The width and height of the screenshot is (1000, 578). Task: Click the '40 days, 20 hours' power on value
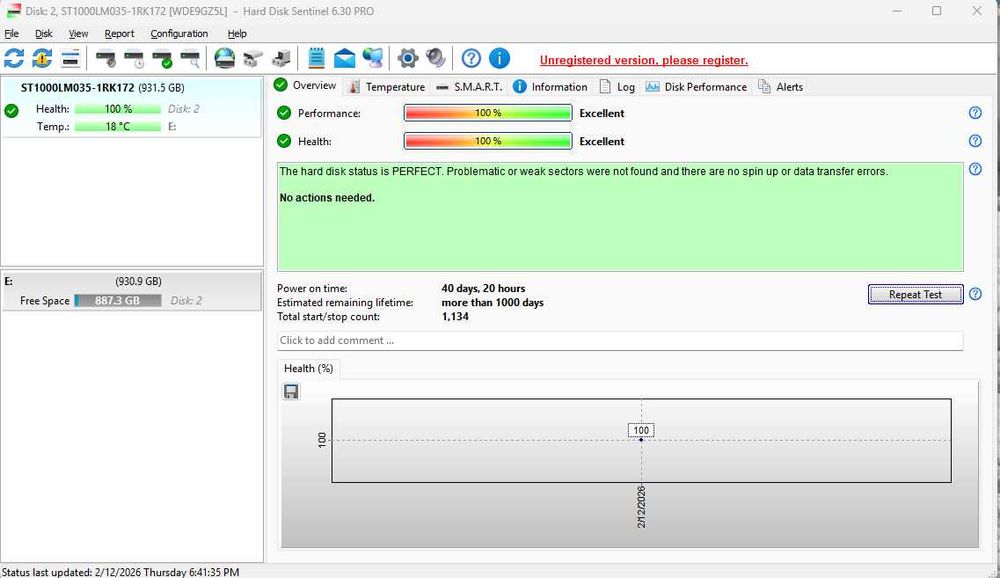[x=483, y=288]
